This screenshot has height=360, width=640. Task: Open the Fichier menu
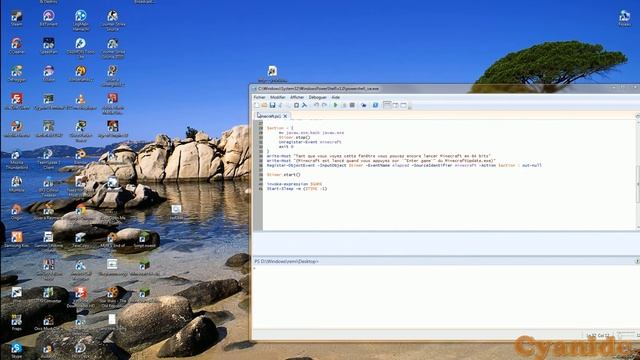click(259, 98)
